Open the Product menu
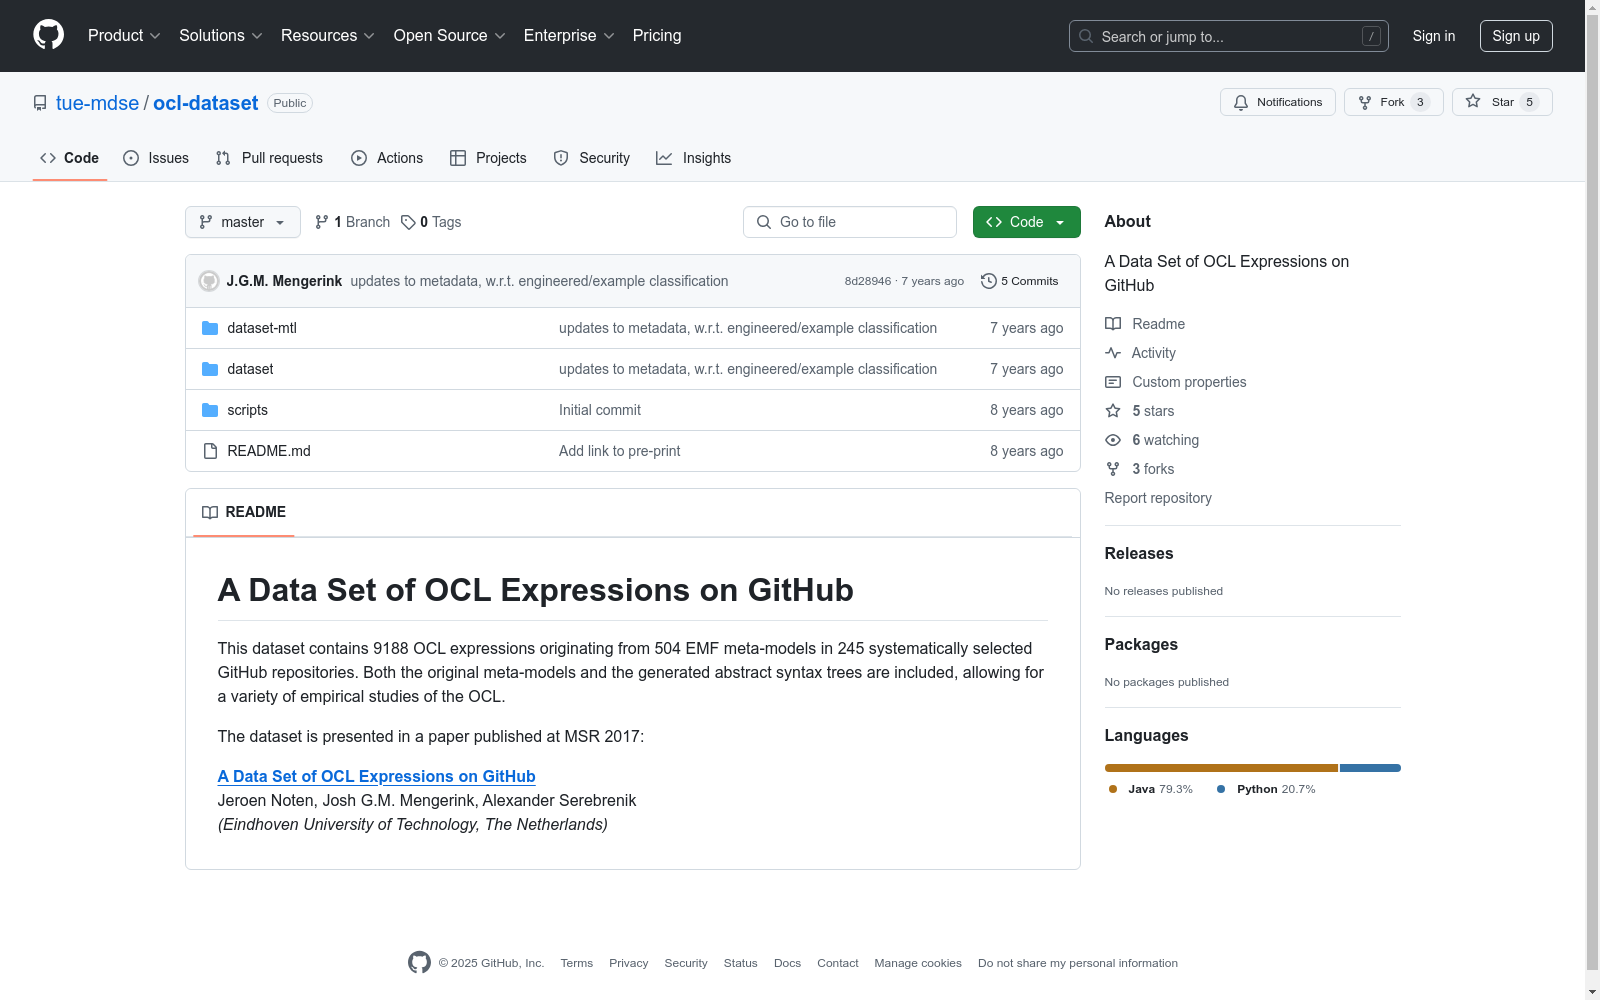The width and height of the screenshot is (1600, 1000). tap(124, 36)
